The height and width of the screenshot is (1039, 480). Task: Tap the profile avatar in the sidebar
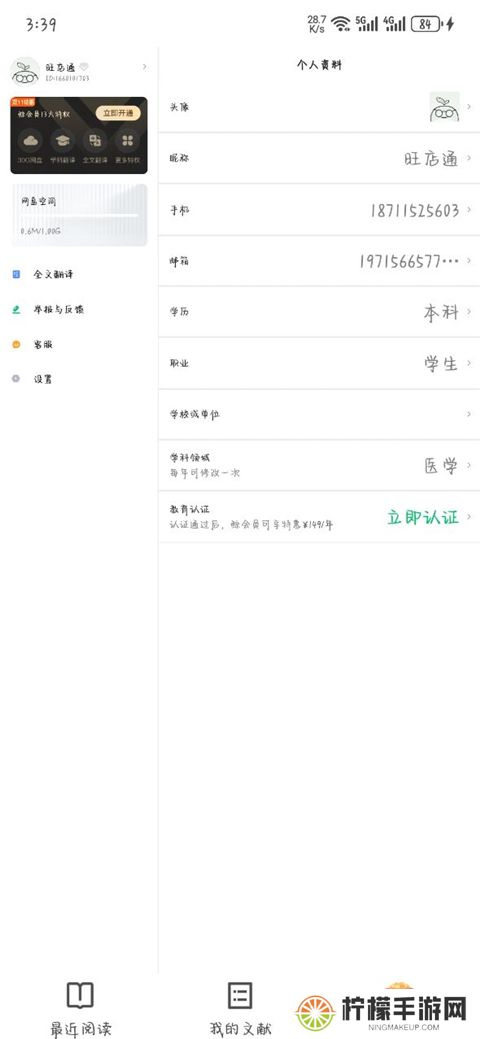25,72
